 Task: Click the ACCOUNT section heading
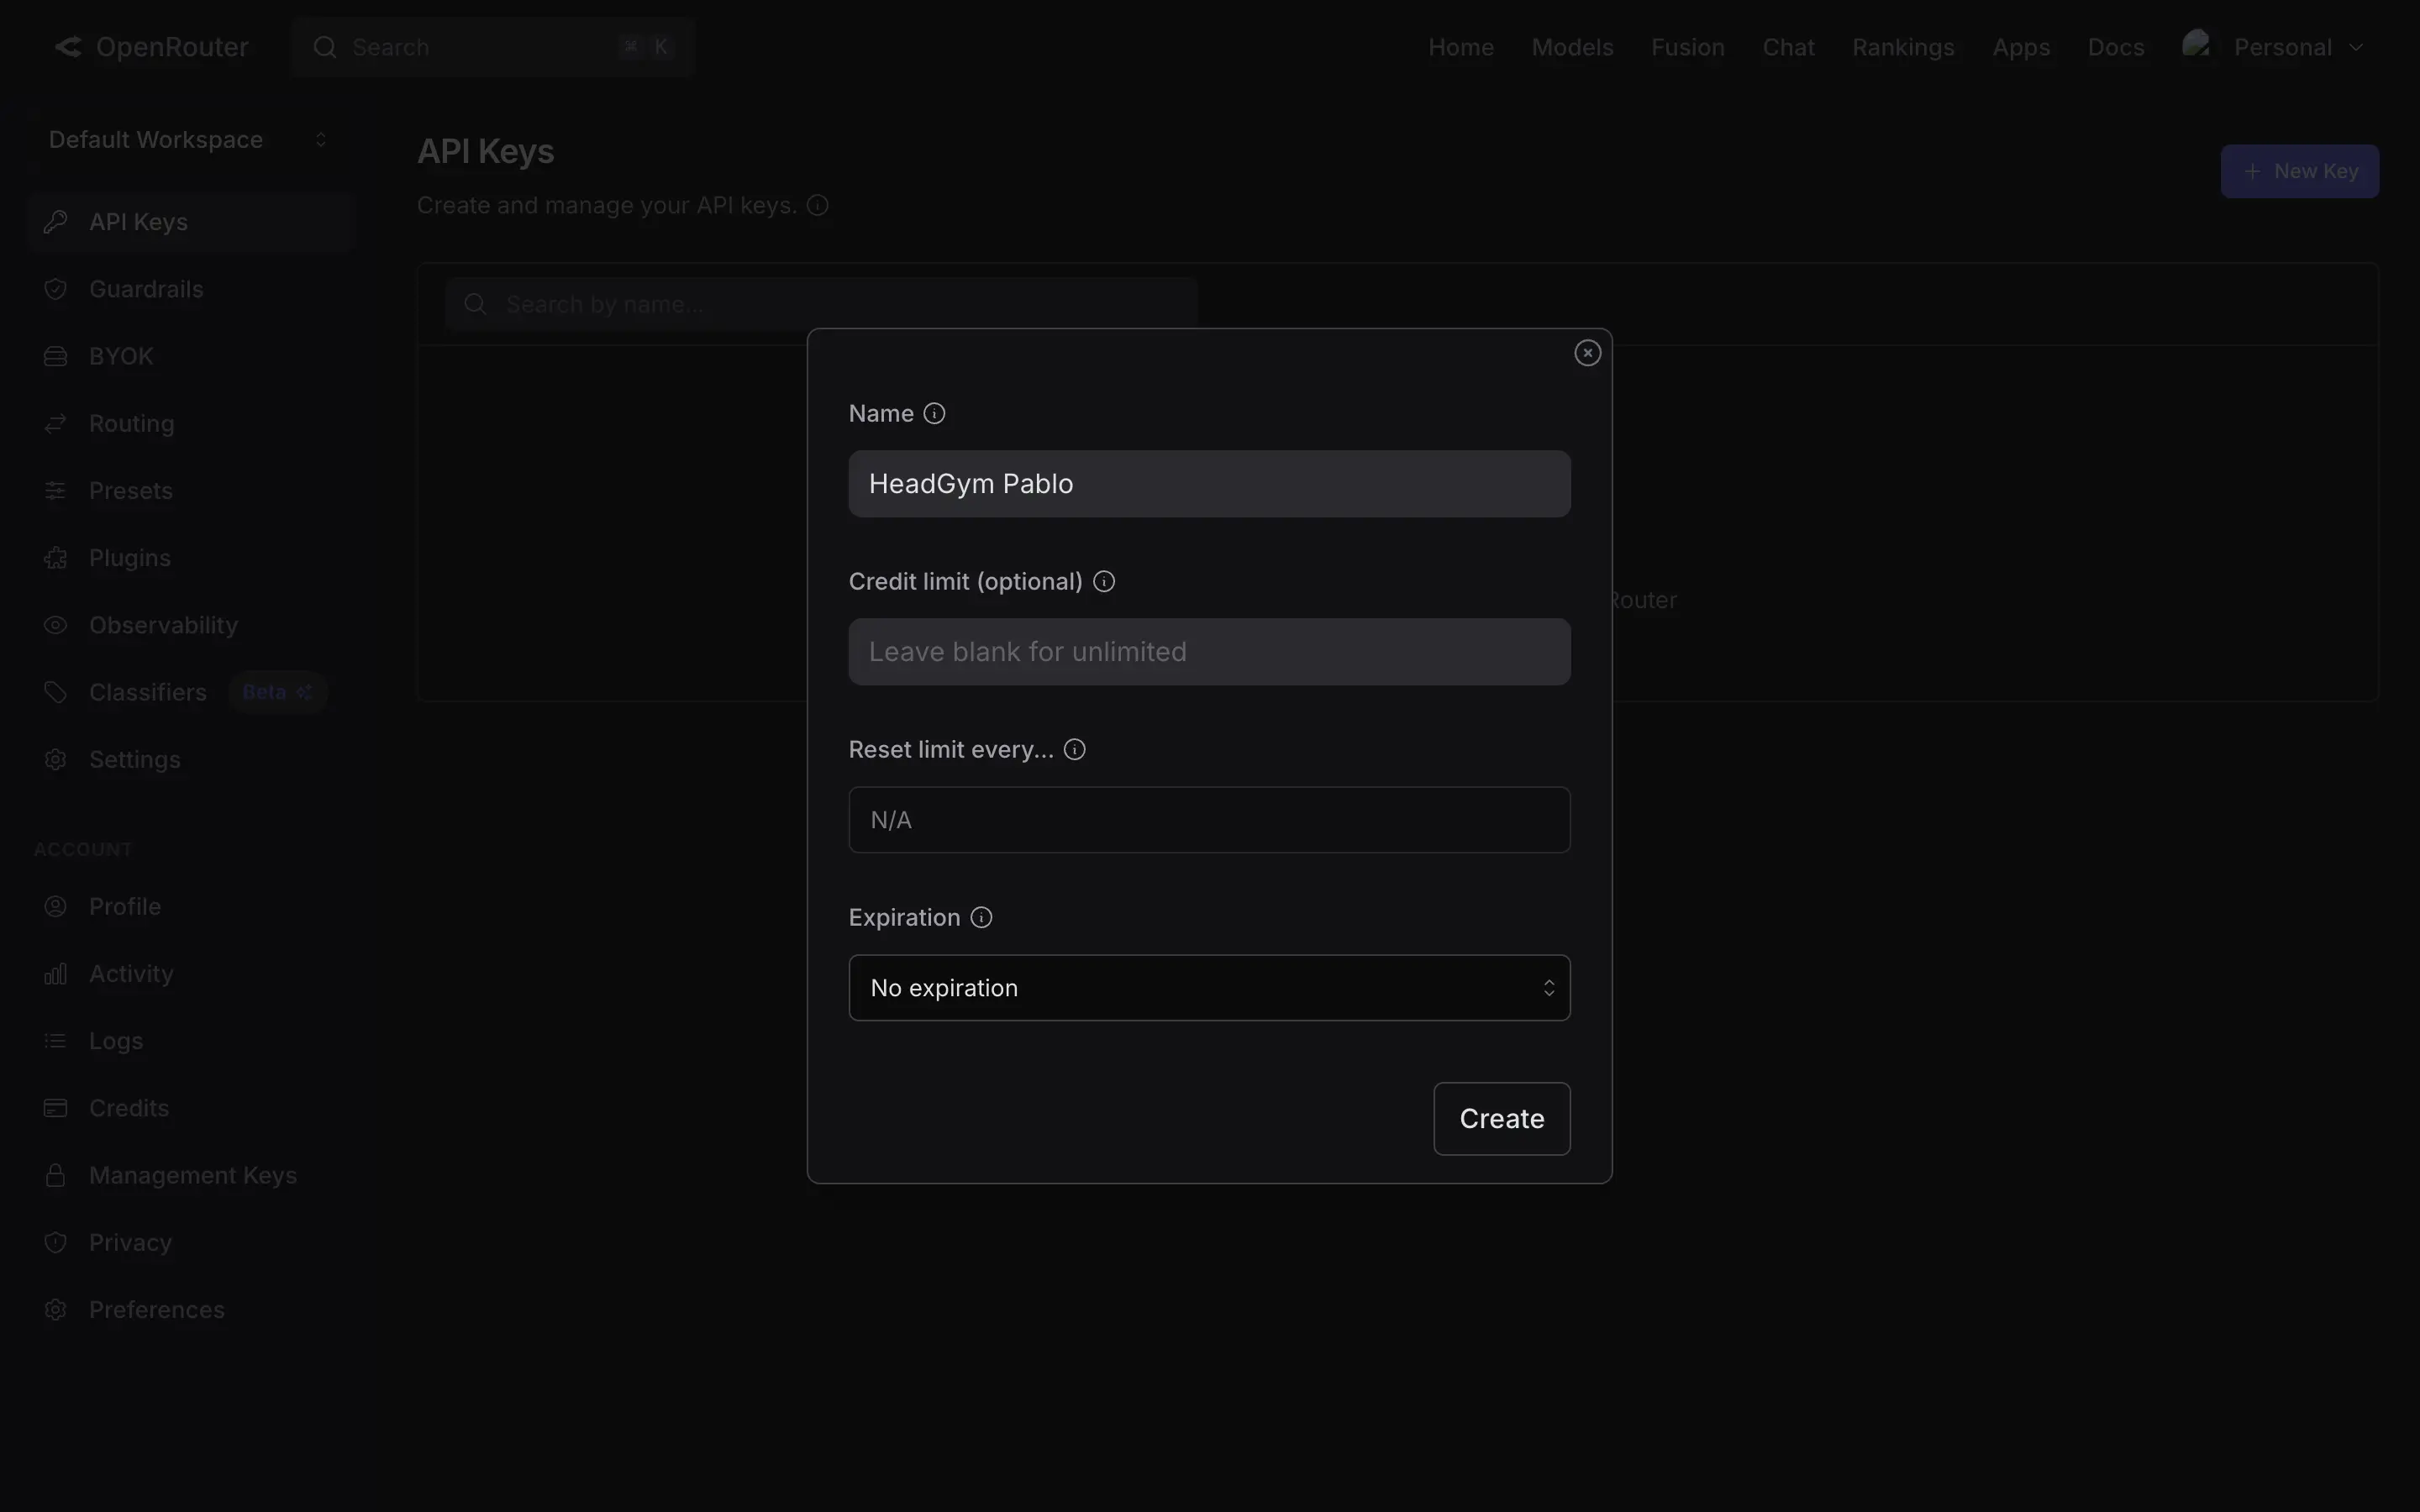[x=83, y=850]
